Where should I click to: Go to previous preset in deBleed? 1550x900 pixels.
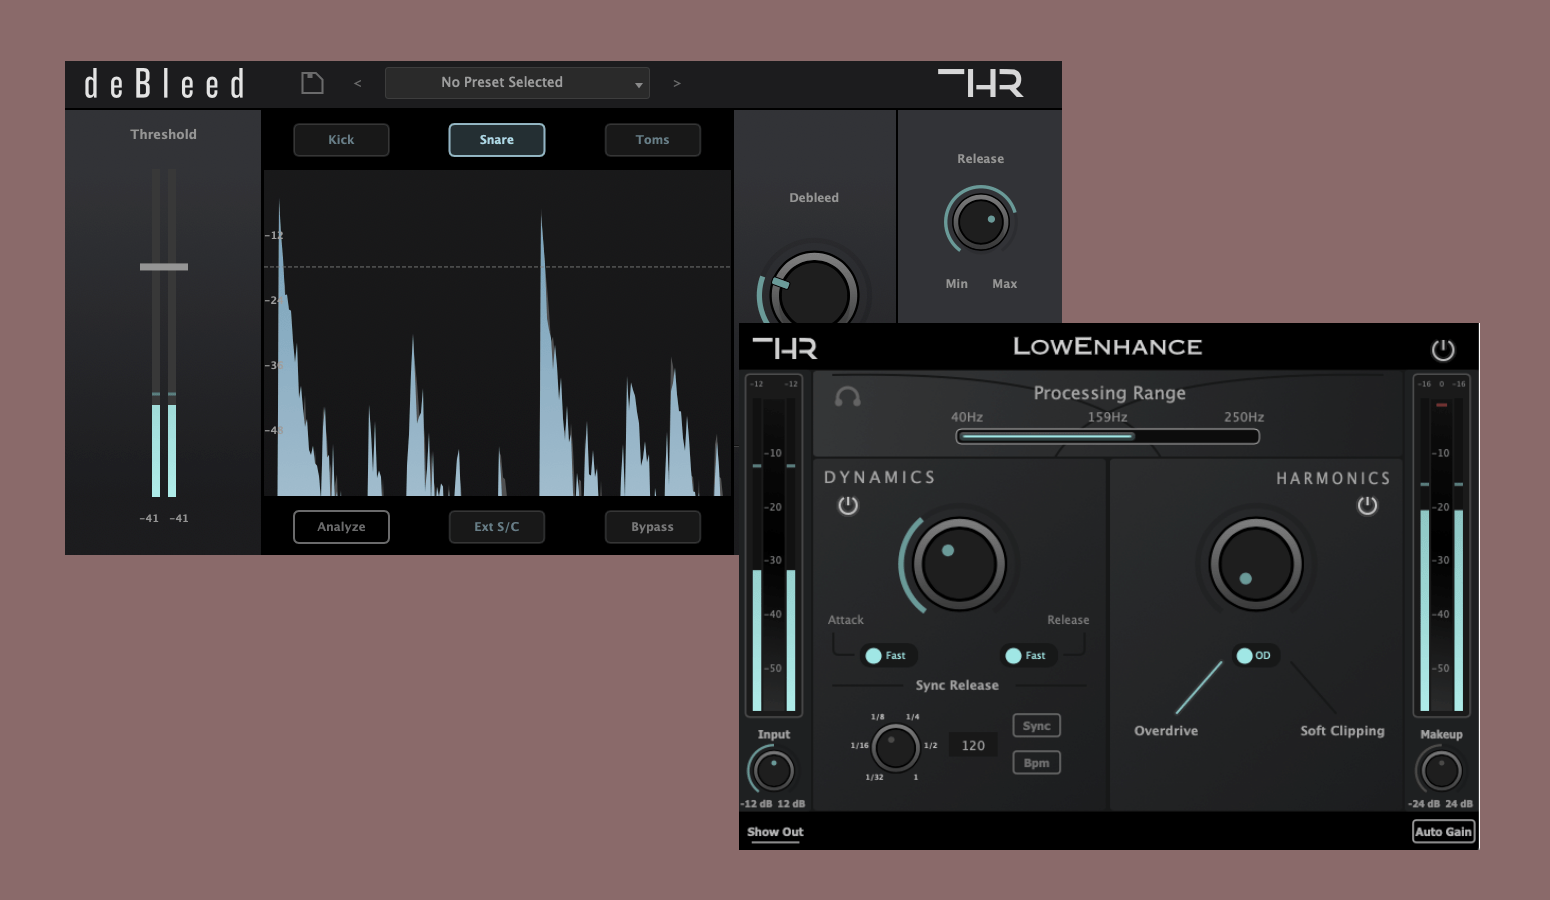(358, 83)
